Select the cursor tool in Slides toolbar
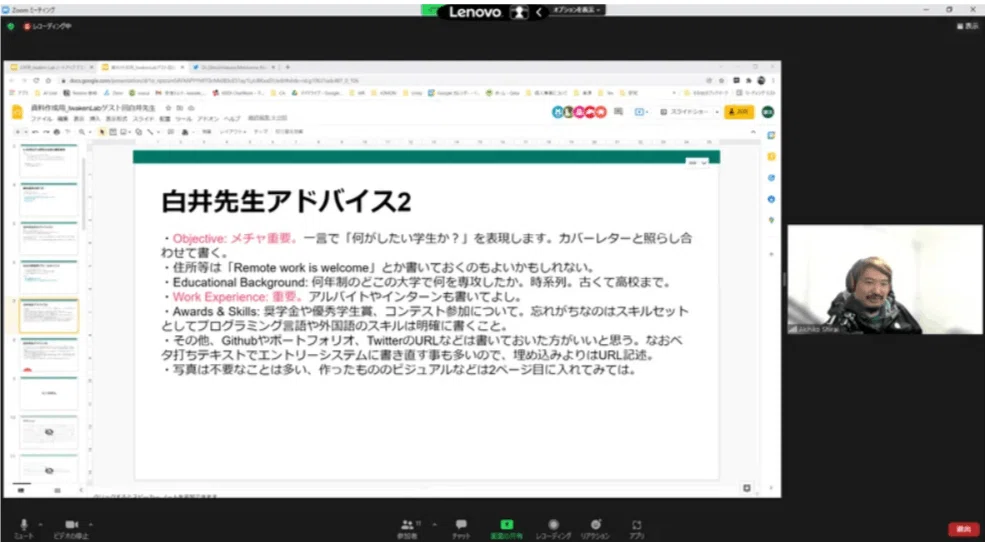 click(x=102, y=132)
